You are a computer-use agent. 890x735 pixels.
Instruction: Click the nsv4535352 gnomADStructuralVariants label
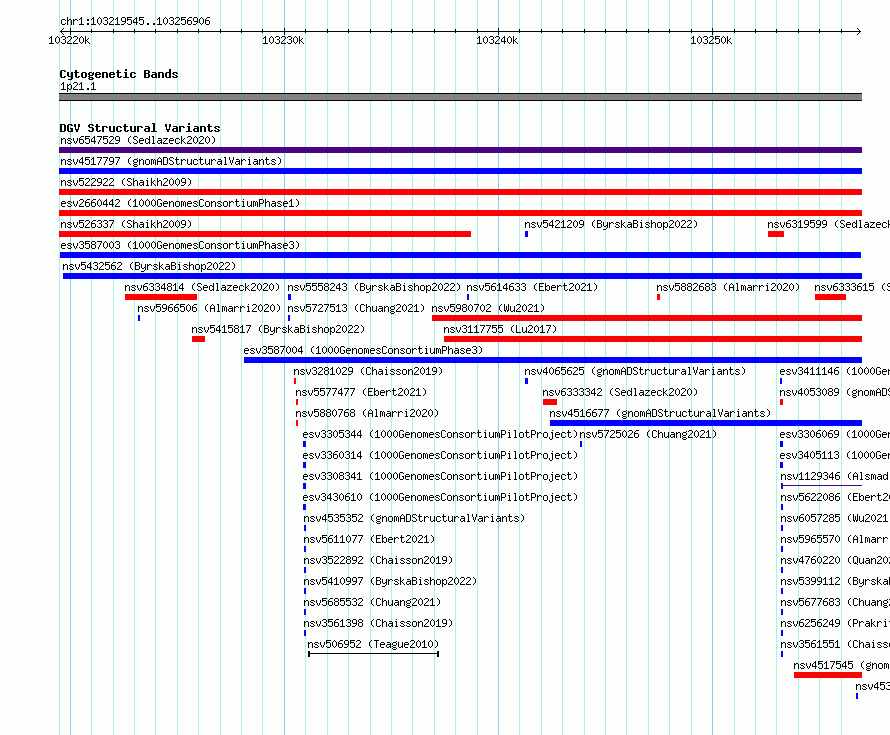point(414,518)
